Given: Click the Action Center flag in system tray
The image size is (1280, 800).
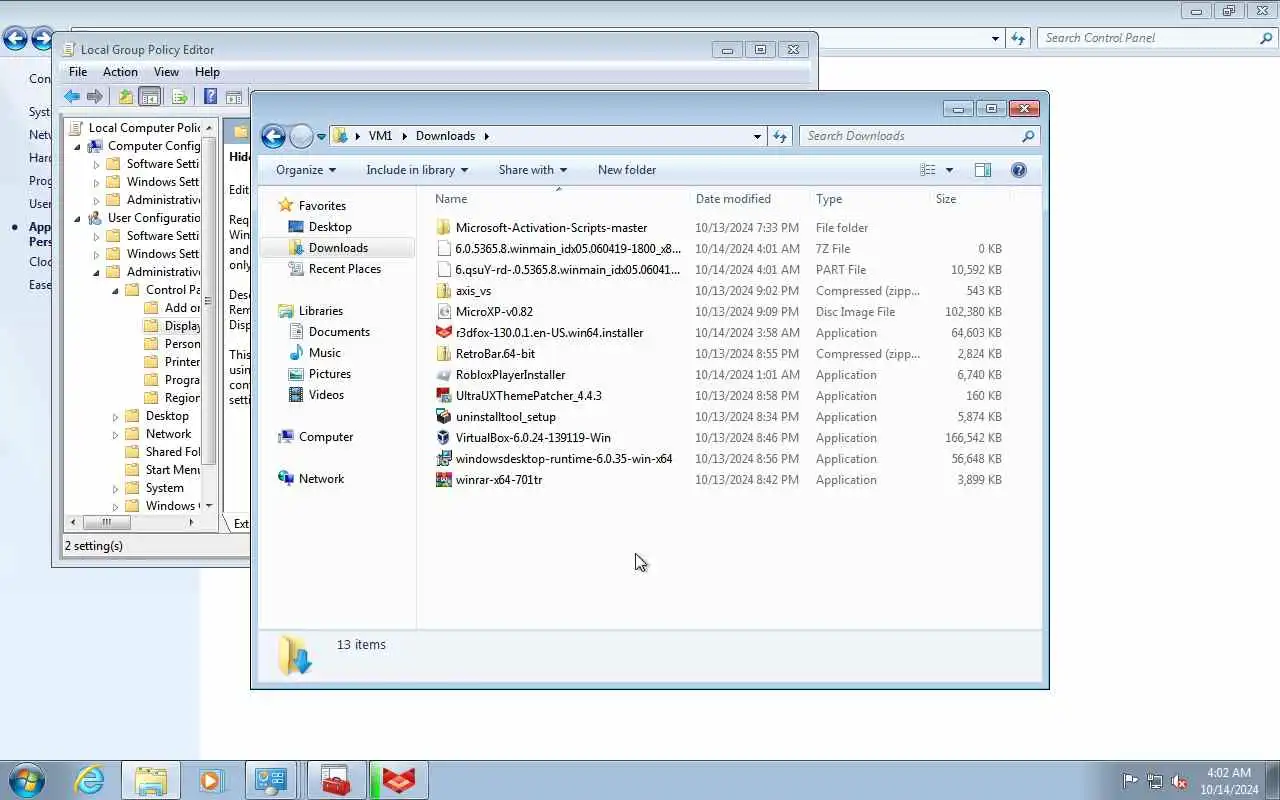Looking at the screenshot, I should [1130, 781].
